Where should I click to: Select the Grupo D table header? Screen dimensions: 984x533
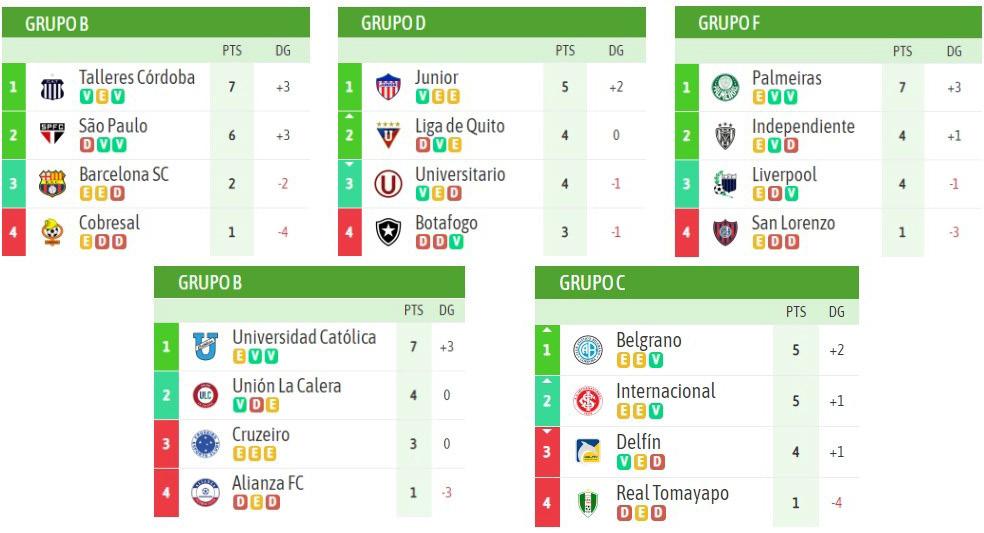492,23
